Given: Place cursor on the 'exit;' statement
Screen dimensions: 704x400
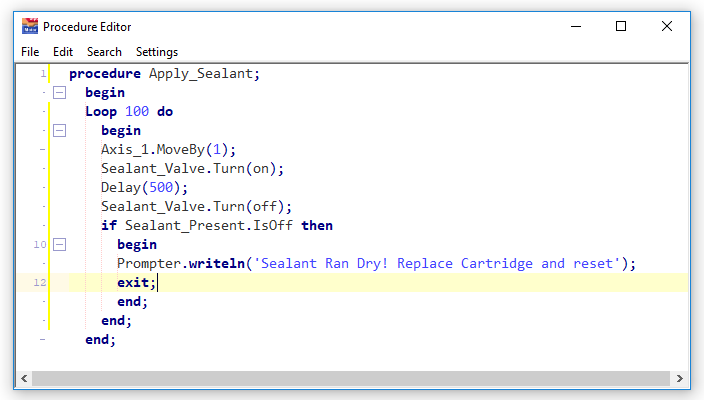Looking at the screenshot, I should point(135,283).
